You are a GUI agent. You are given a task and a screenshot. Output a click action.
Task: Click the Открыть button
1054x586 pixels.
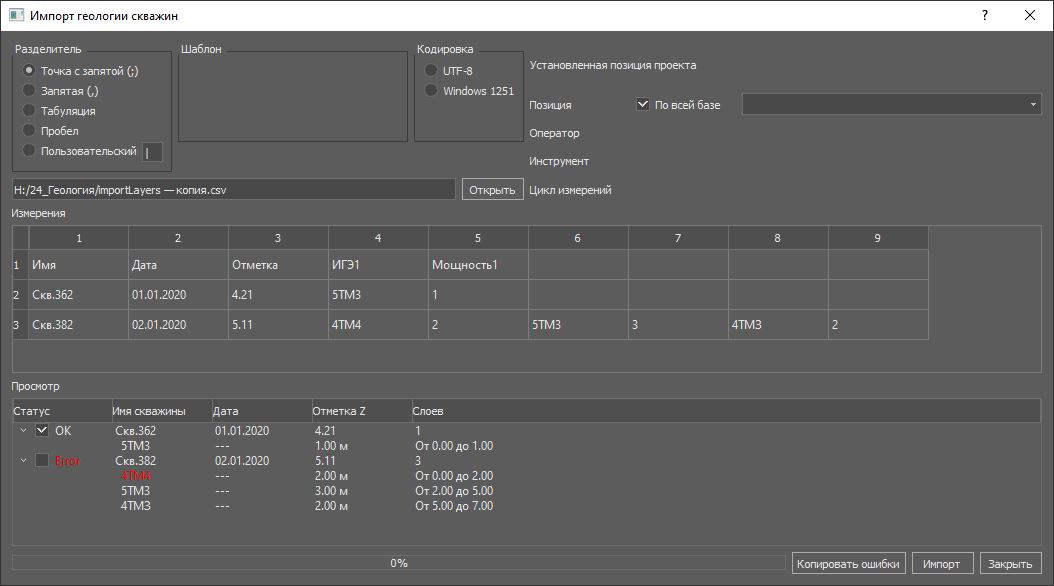click(492, 190)
